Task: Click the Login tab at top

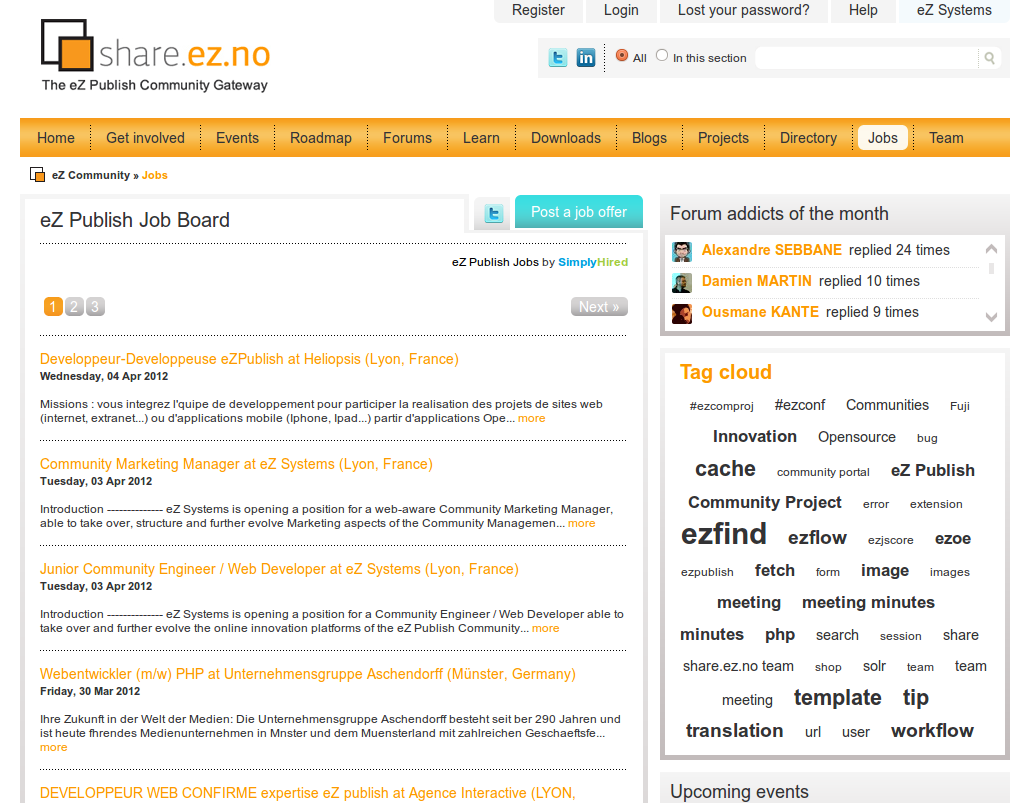Action: tap(621, 11)
